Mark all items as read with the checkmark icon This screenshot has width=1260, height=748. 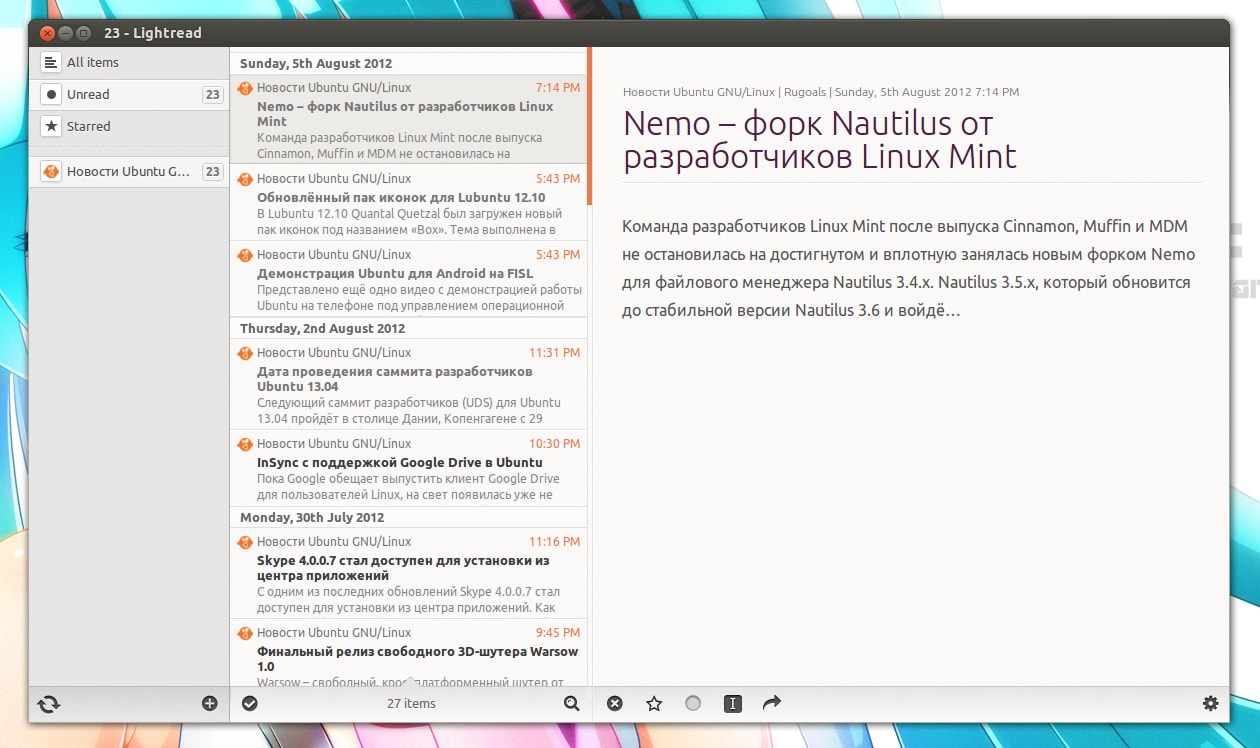click(x=250, y=703)
